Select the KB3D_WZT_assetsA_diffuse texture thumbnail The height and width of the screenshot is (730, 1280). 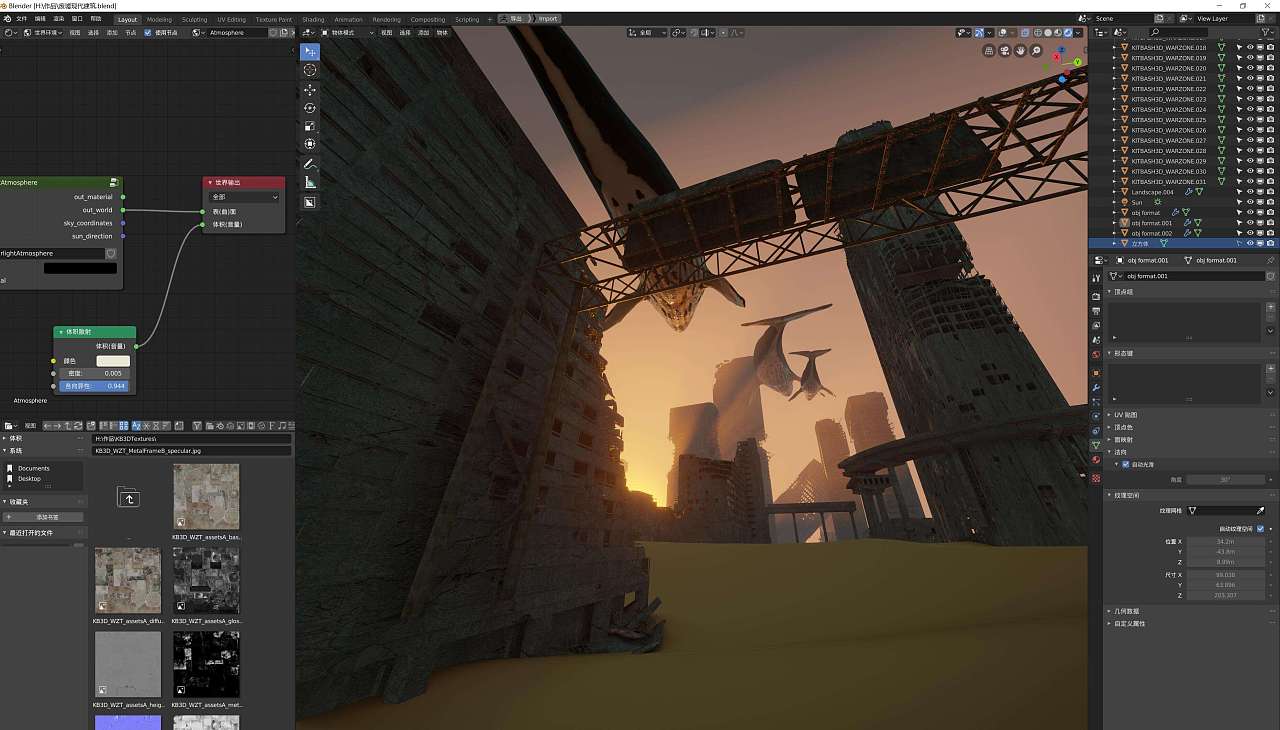point(128,580)
